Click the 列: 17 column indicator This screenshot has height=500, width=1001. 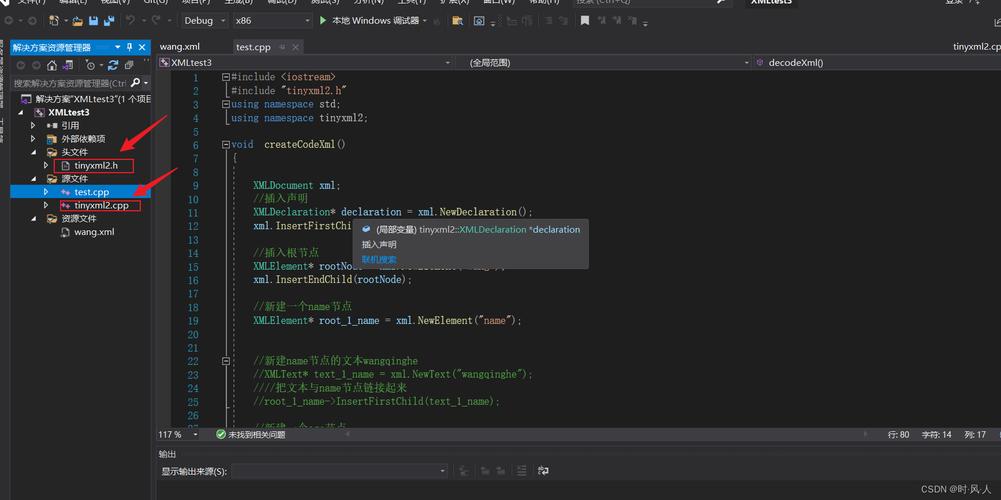pos(975,434)
